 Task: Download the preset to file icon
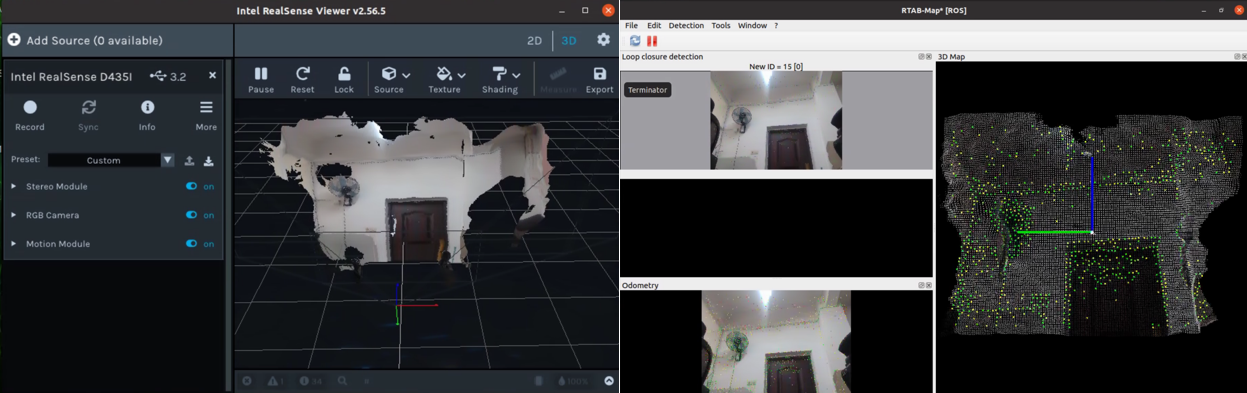(x=208, y=160)
